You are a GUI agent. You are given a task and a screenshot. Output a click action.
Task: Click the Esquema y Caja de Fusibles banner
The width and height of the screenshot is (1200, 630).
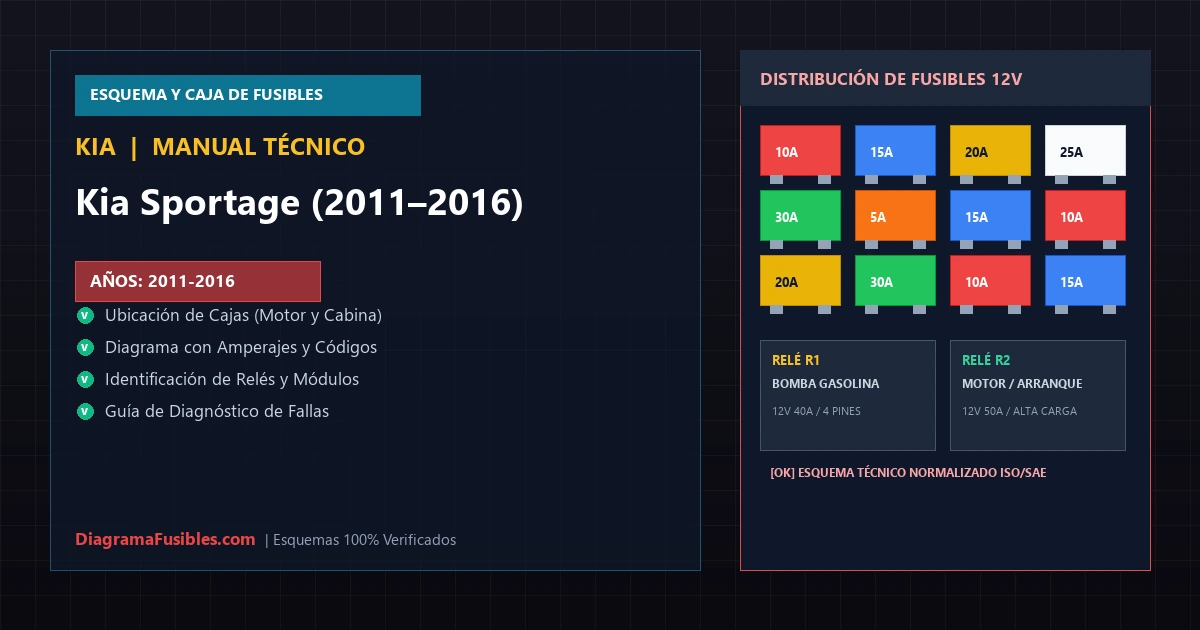248,95
